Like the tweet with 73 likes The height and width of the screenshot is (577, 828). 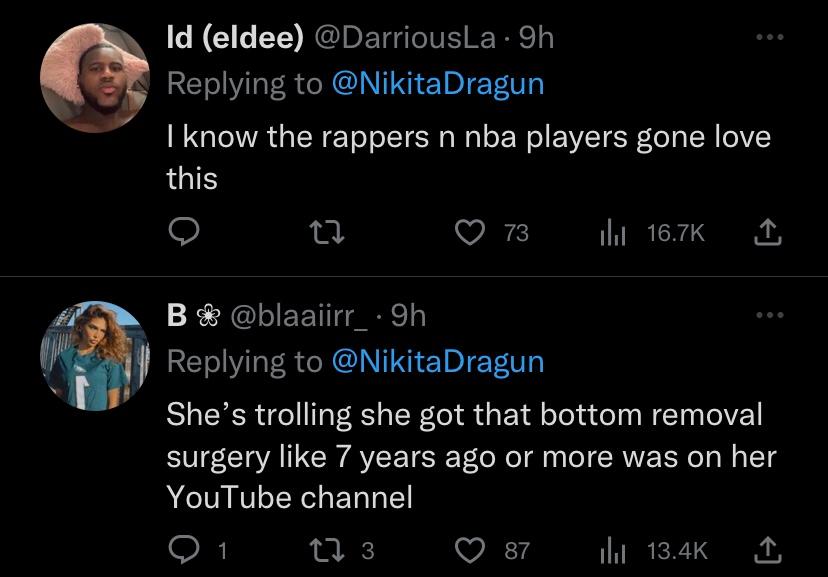(x=469, y=233)
